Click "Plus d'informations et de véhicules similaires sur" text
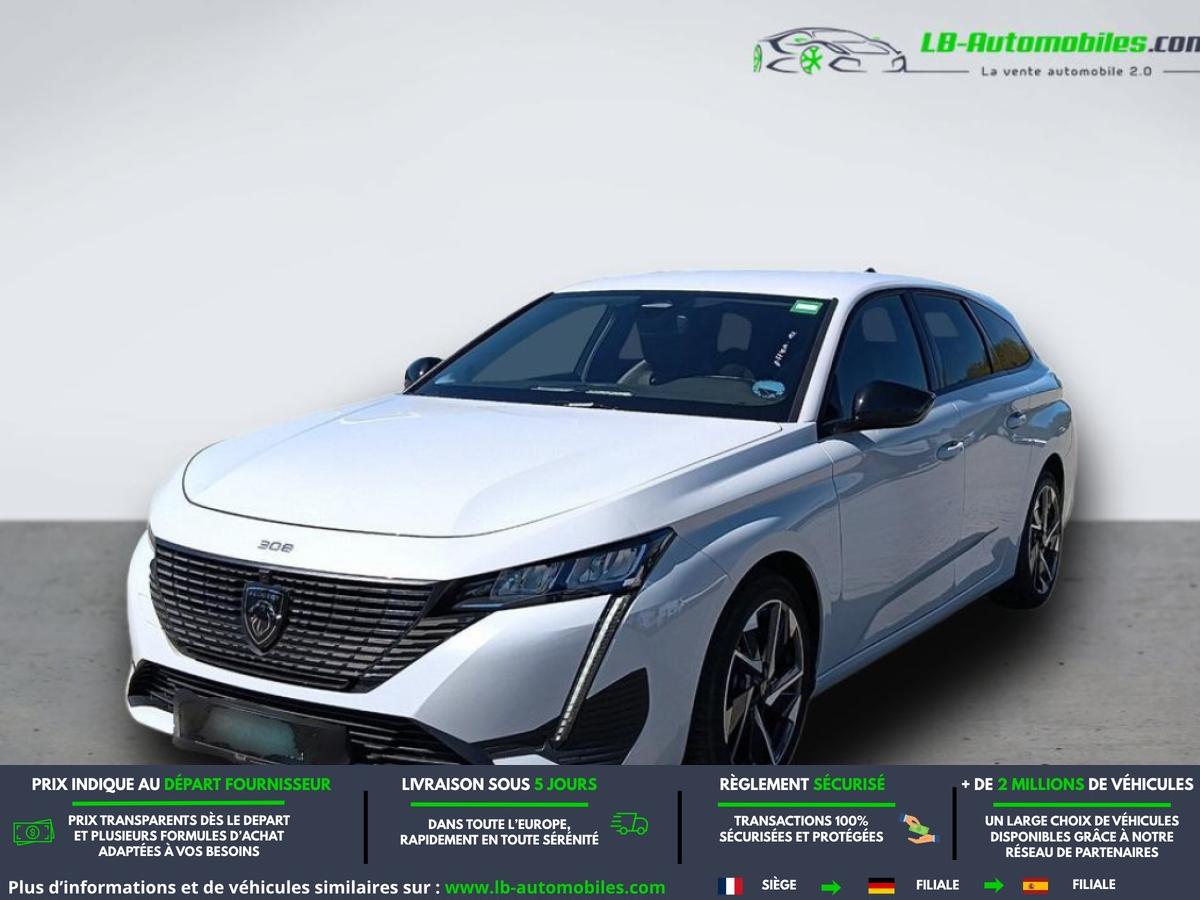 point(225,887)
